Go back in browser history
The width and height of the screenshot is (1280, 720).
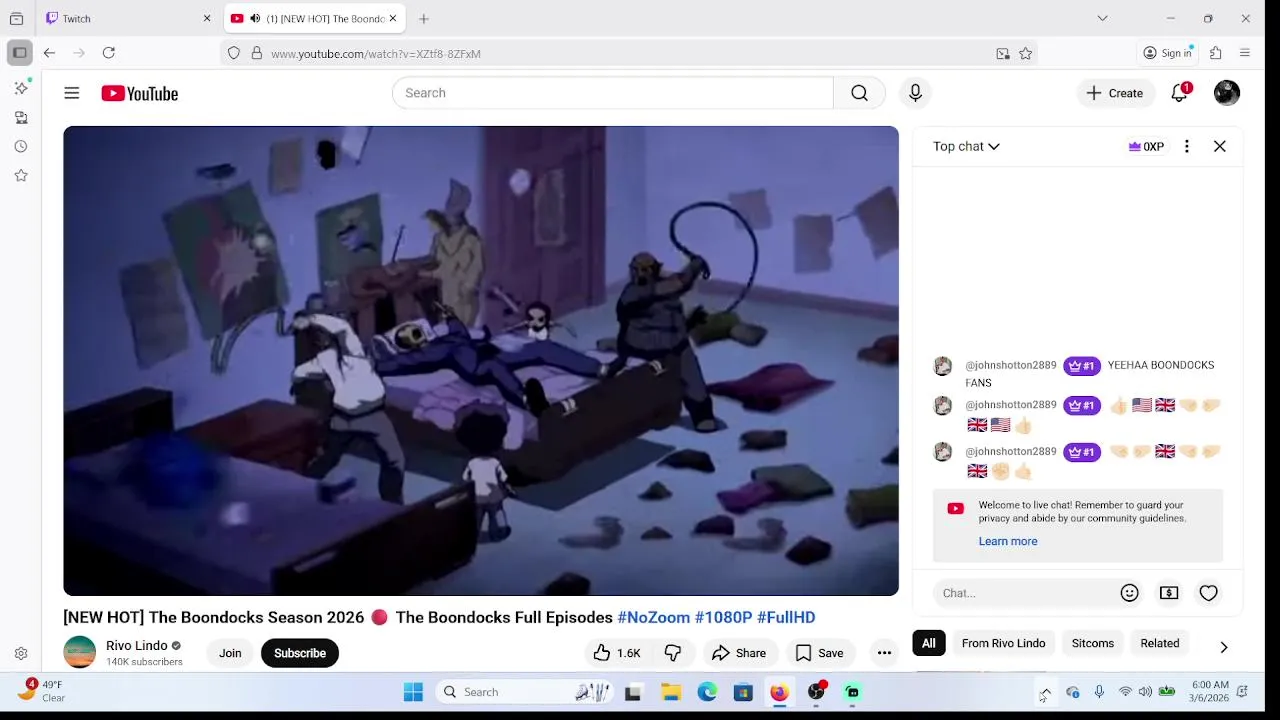(x=49, y=53)
